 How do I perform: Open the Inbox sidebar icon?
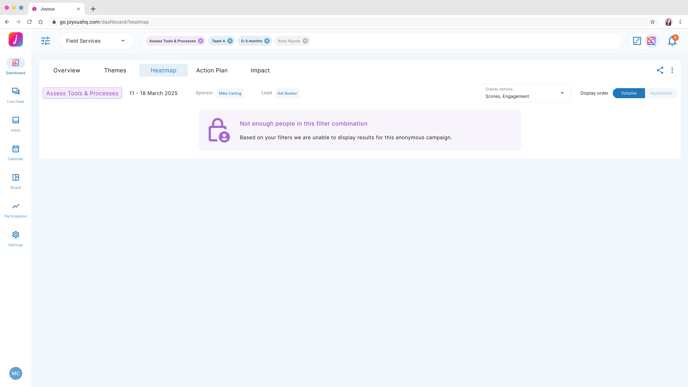click(15, 120)
